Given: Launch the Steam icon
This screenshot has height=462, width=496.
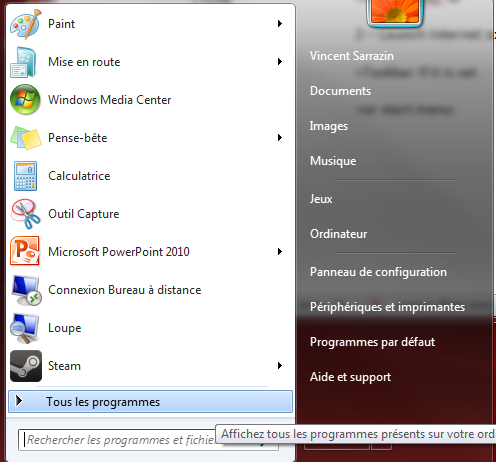Looking at the screenshot, I should [26, 366].
